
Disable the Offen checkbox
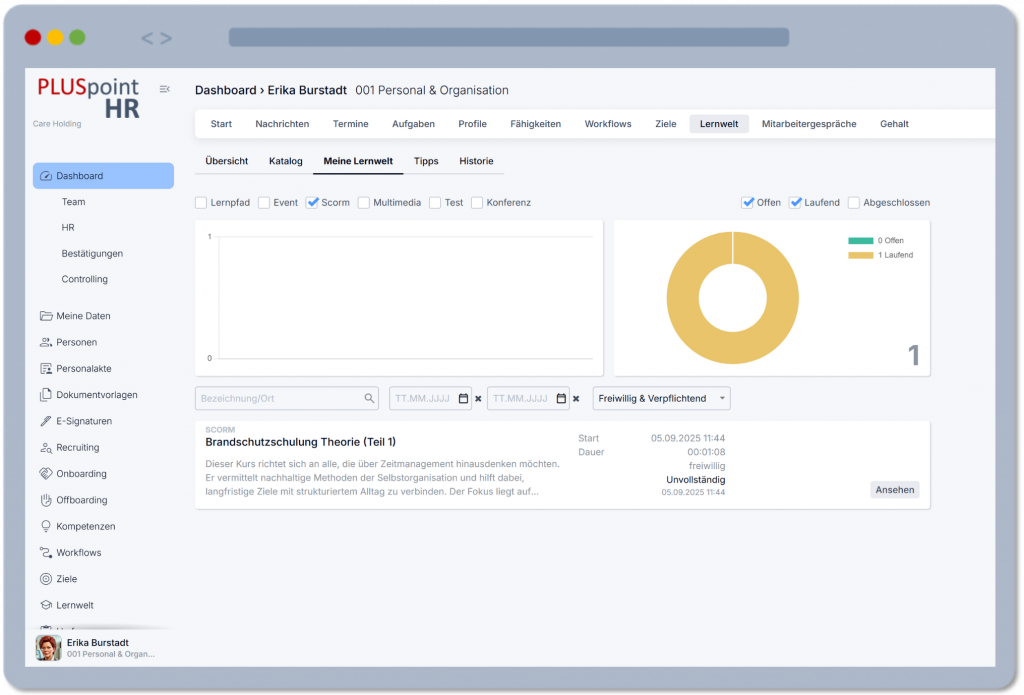tap(749, 202)
